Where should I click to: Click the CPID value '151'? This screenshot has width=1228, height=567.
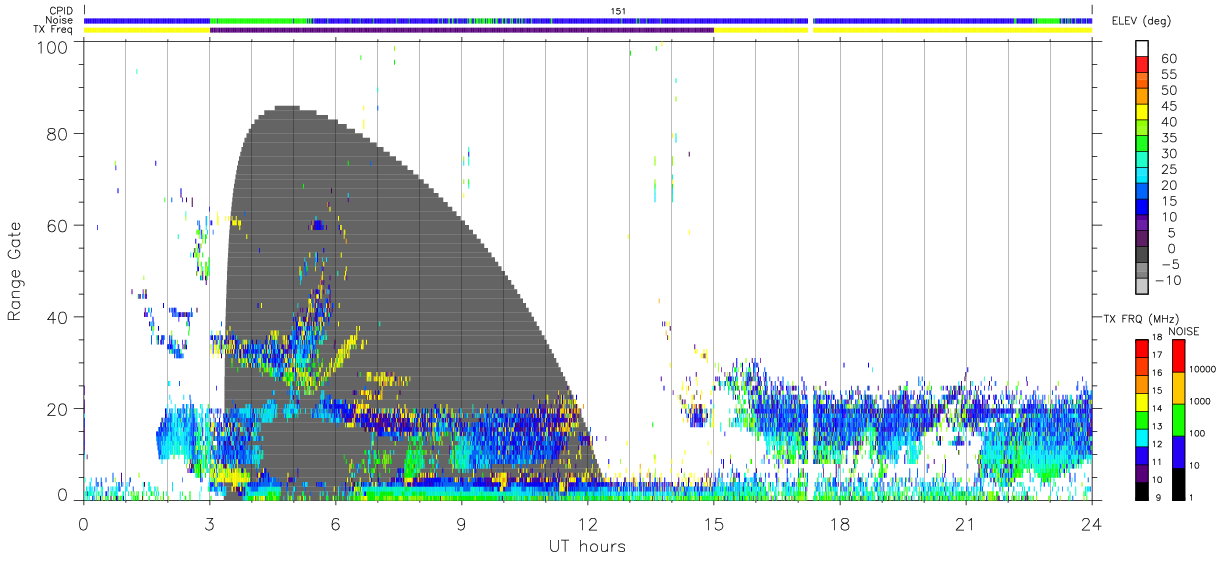click(617, 10)
